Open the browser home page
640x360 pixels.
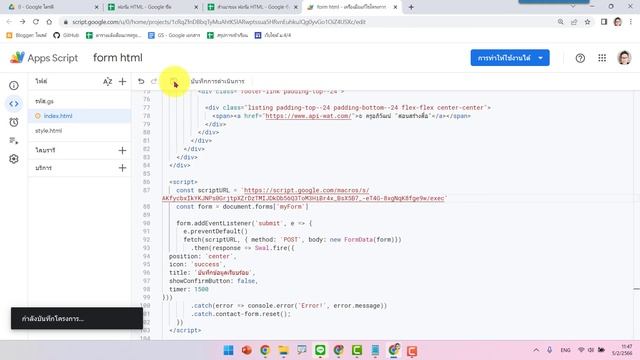pos(49,22)
